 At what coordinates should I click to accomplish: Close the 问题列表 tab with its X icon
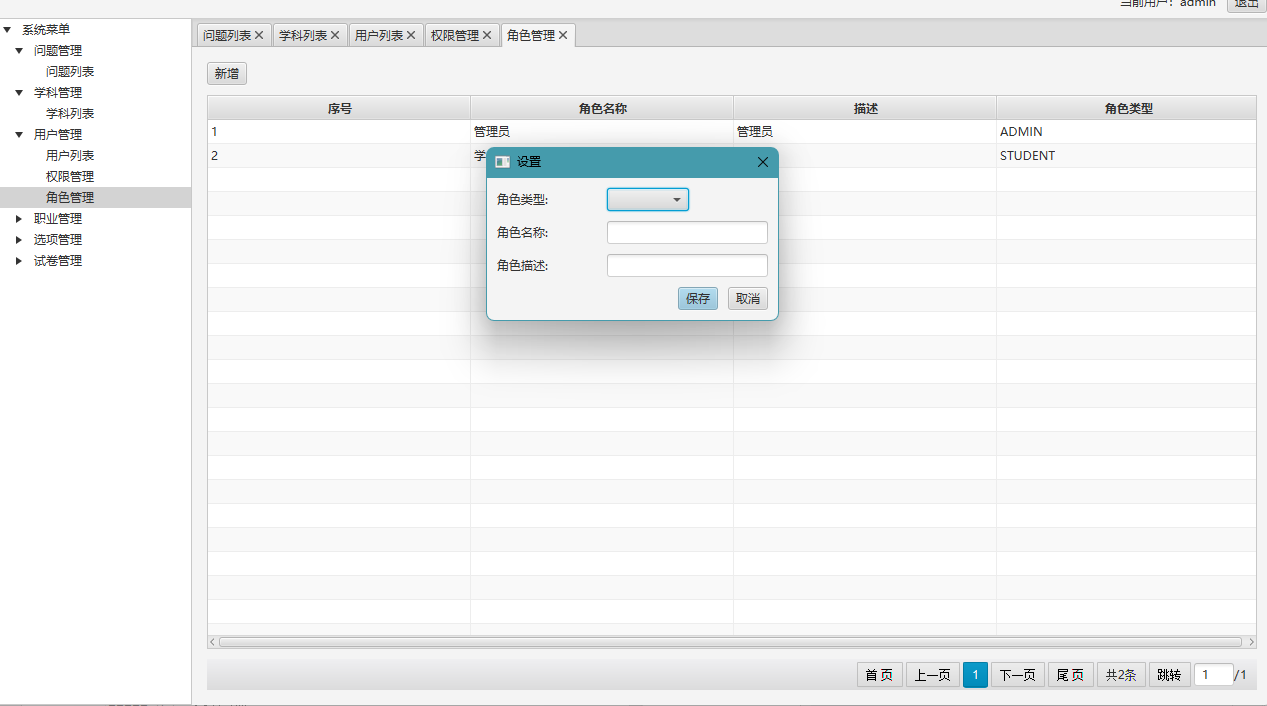(x=259, y=35)
